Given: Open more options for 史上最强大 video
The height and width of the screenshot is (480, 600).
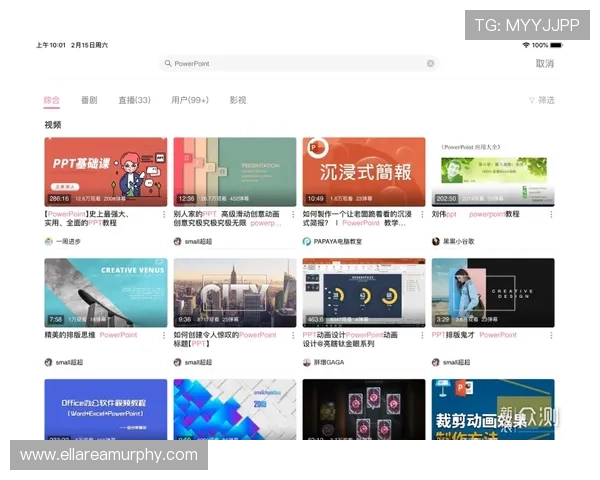Looking at the screenshot, I should (164, 214).
